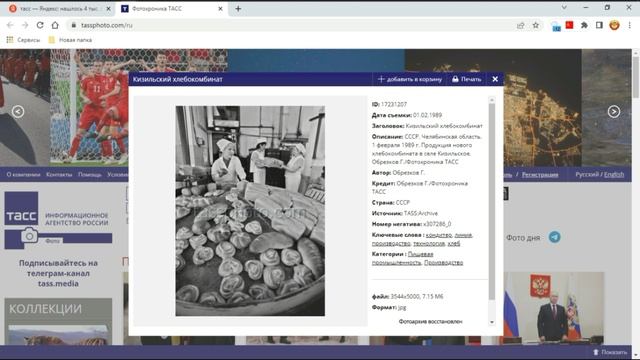Click the camera Фото icon
This screenshot has height=360, width=640.
[29, 236]
